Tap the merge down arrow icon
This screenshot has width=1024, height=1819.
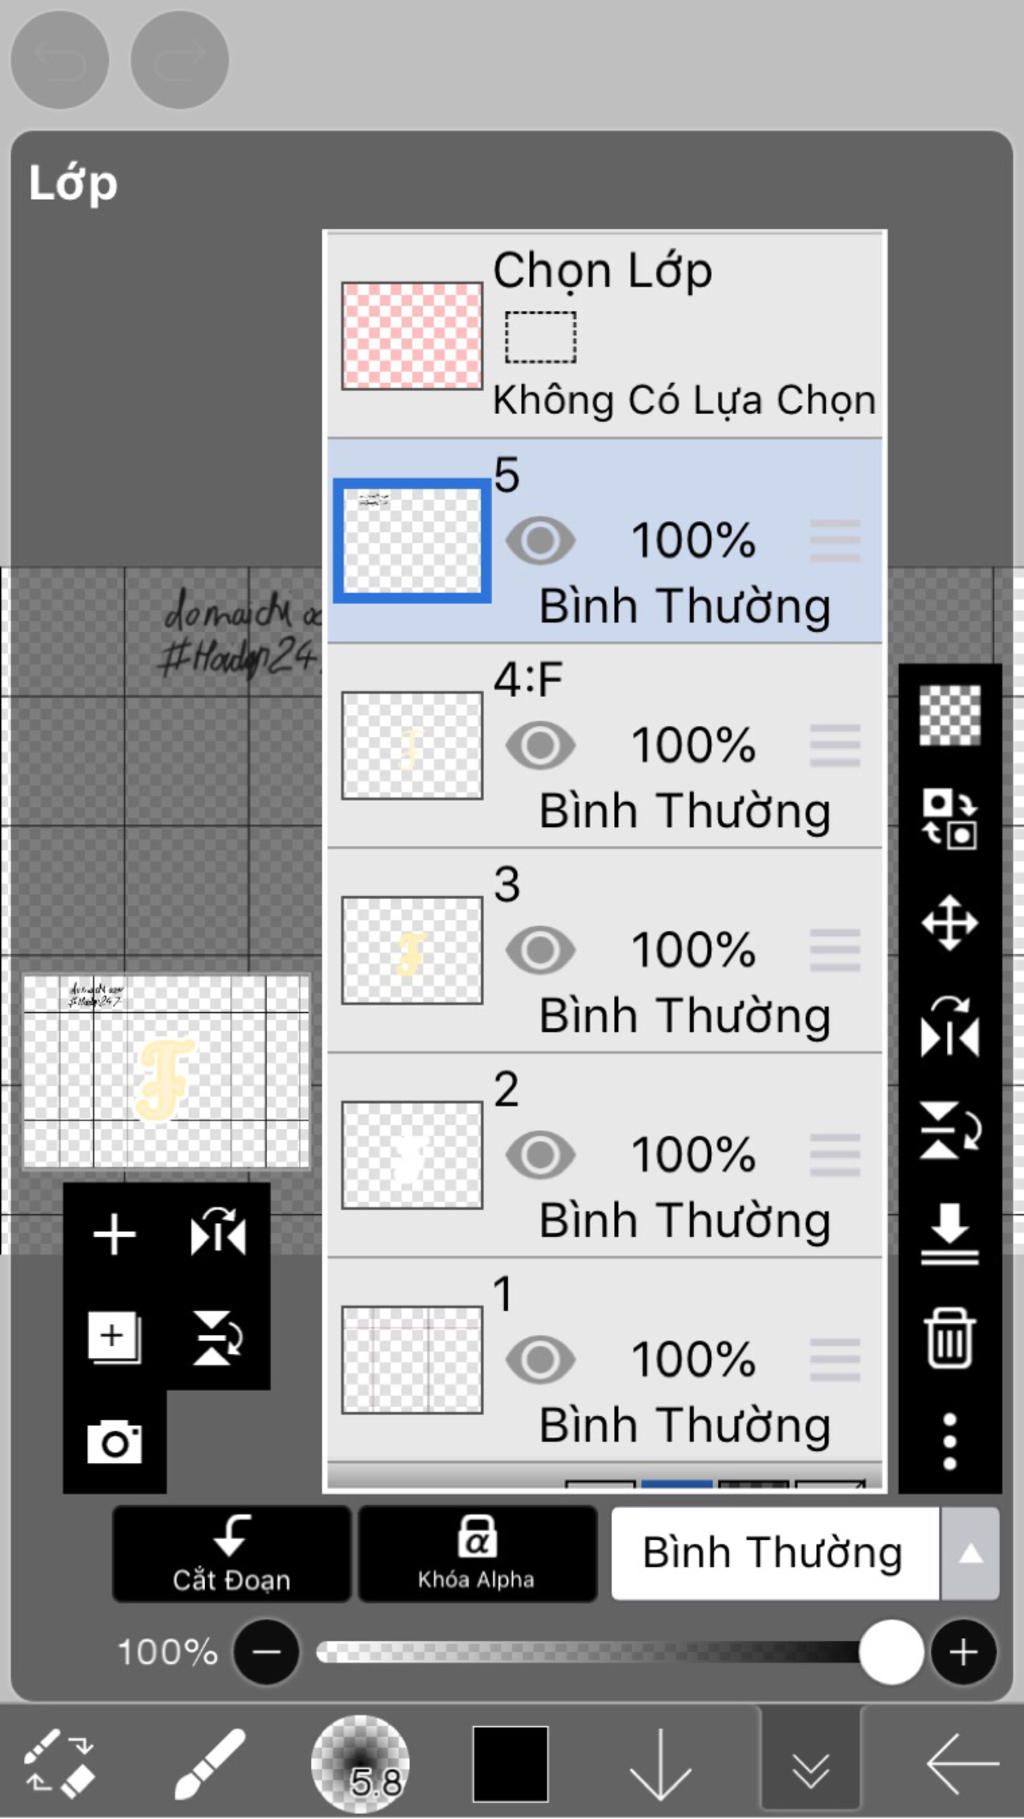pos(949,1234)
